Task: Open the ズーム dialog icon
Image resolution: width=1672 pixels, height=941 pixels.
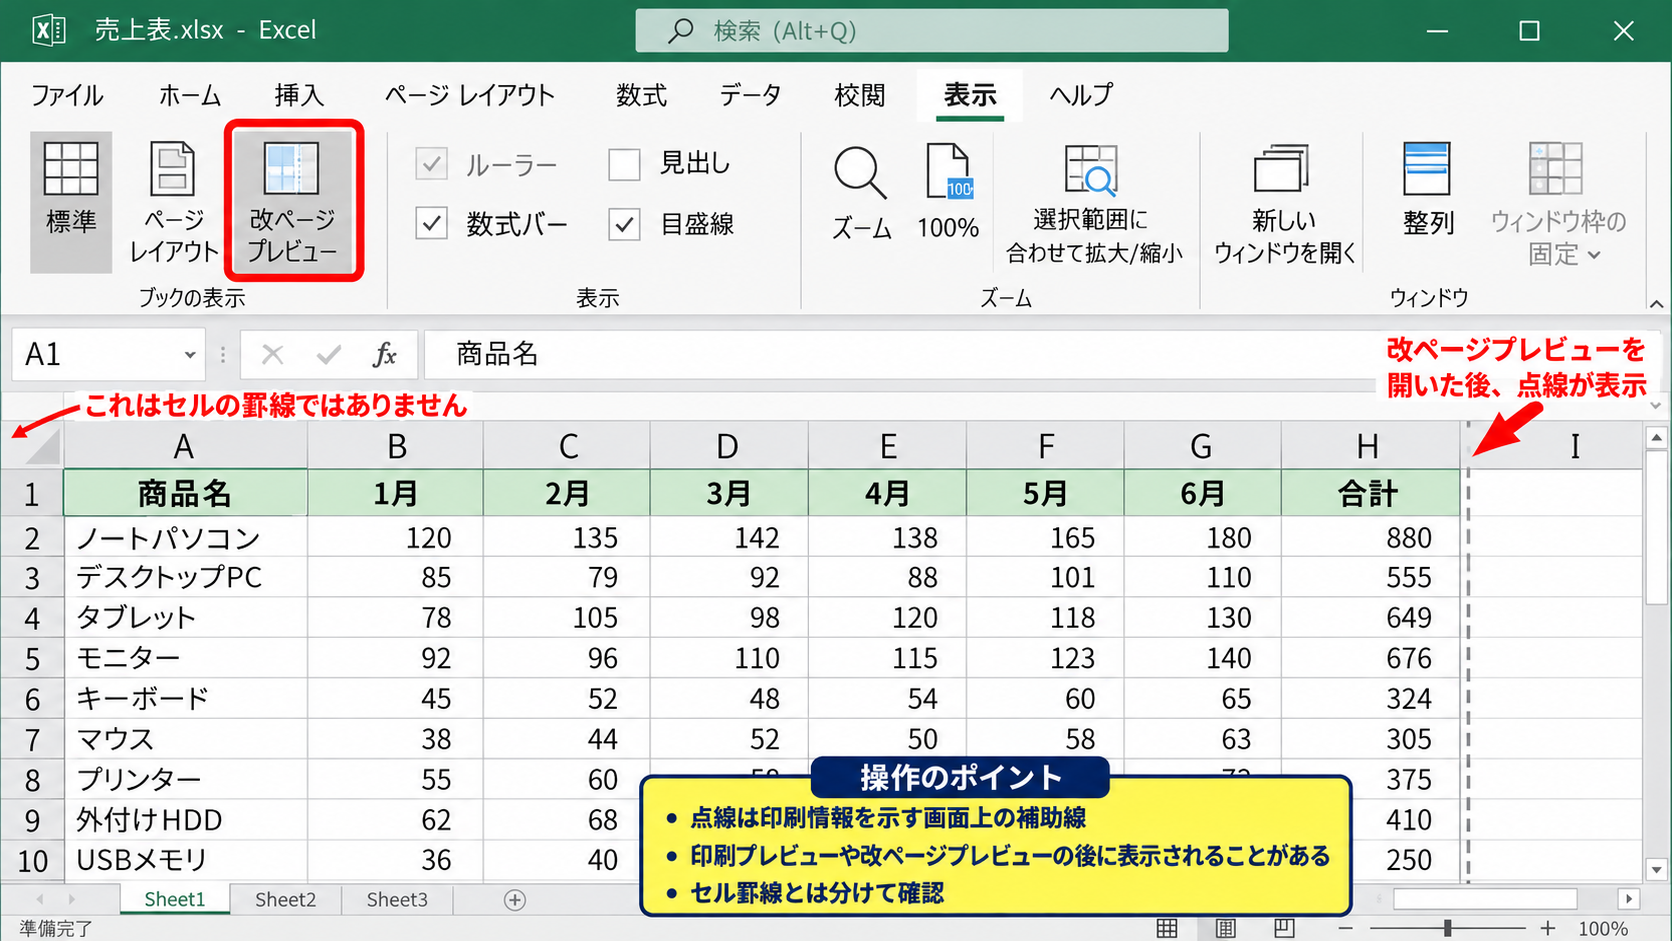Action: coord(861,194)
